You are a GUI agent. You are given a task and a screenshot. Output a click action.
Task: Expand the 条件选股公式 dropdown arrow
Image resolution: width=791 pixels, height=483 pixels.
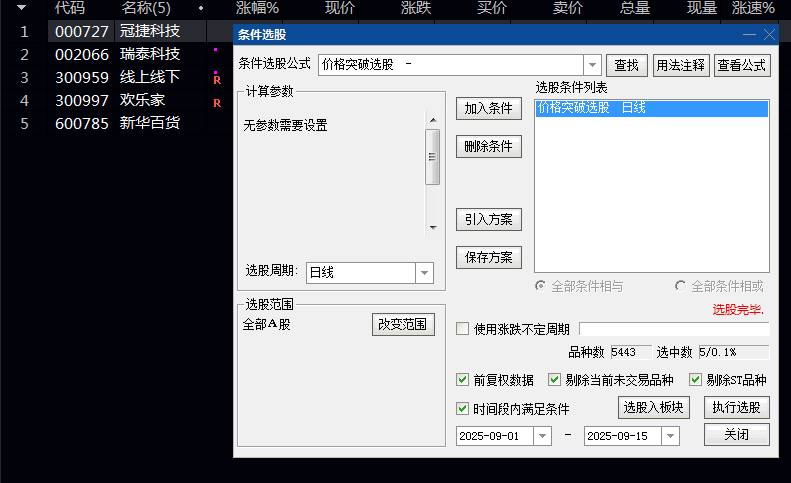click(592, 65)
